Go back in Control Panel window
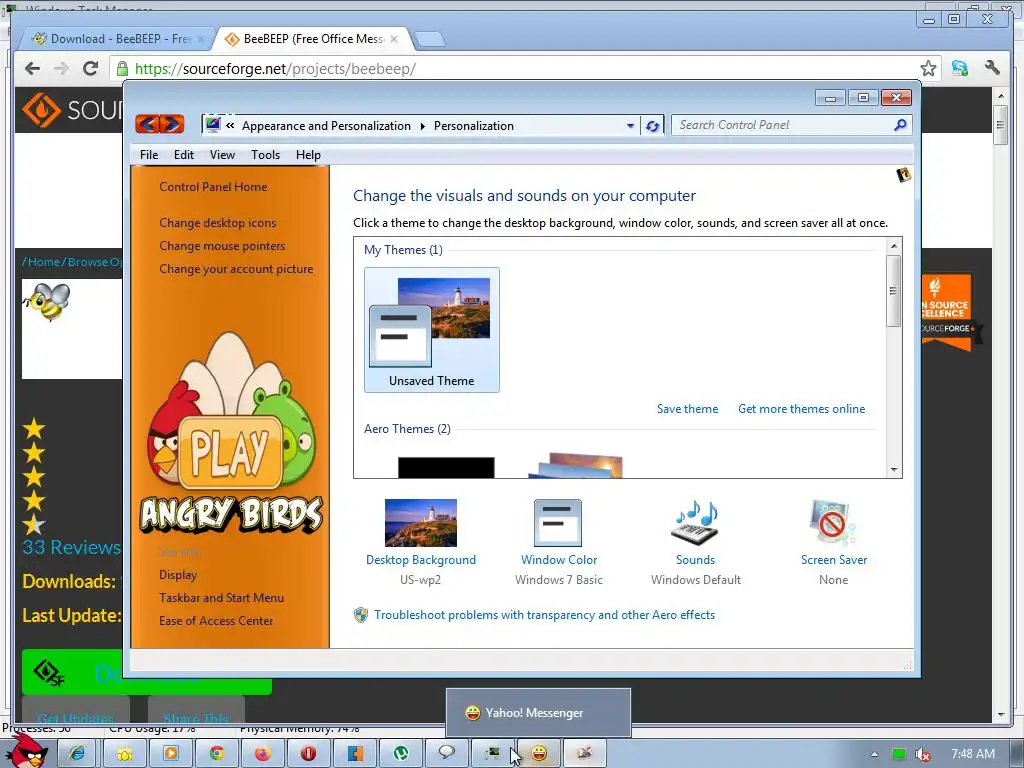The width and height of the screenshot is (1024, 768). point(148,123)
